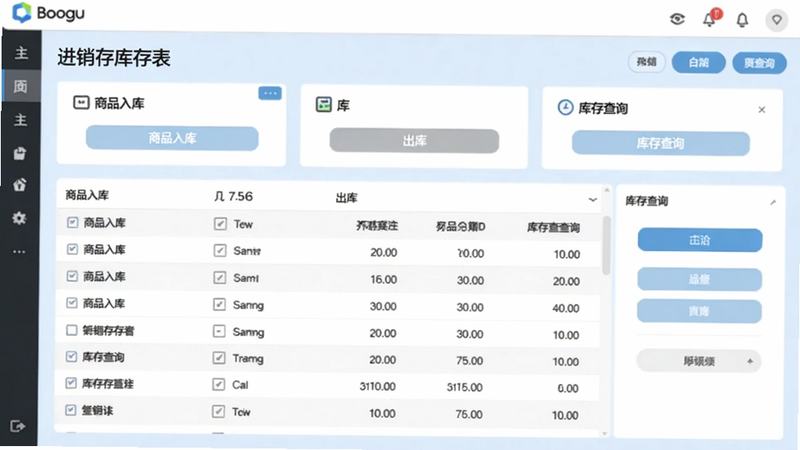Viewport: 800px width, 450px height.
Task: Expand the 出库 table header chevron
Action: point(592,199)
